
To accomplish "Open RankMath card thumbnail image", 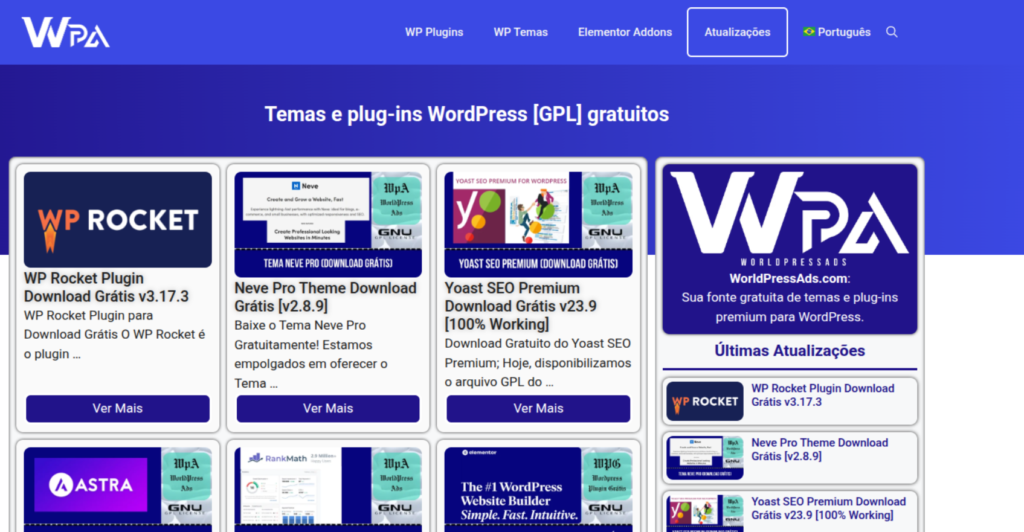I will [x=328, y=488].
